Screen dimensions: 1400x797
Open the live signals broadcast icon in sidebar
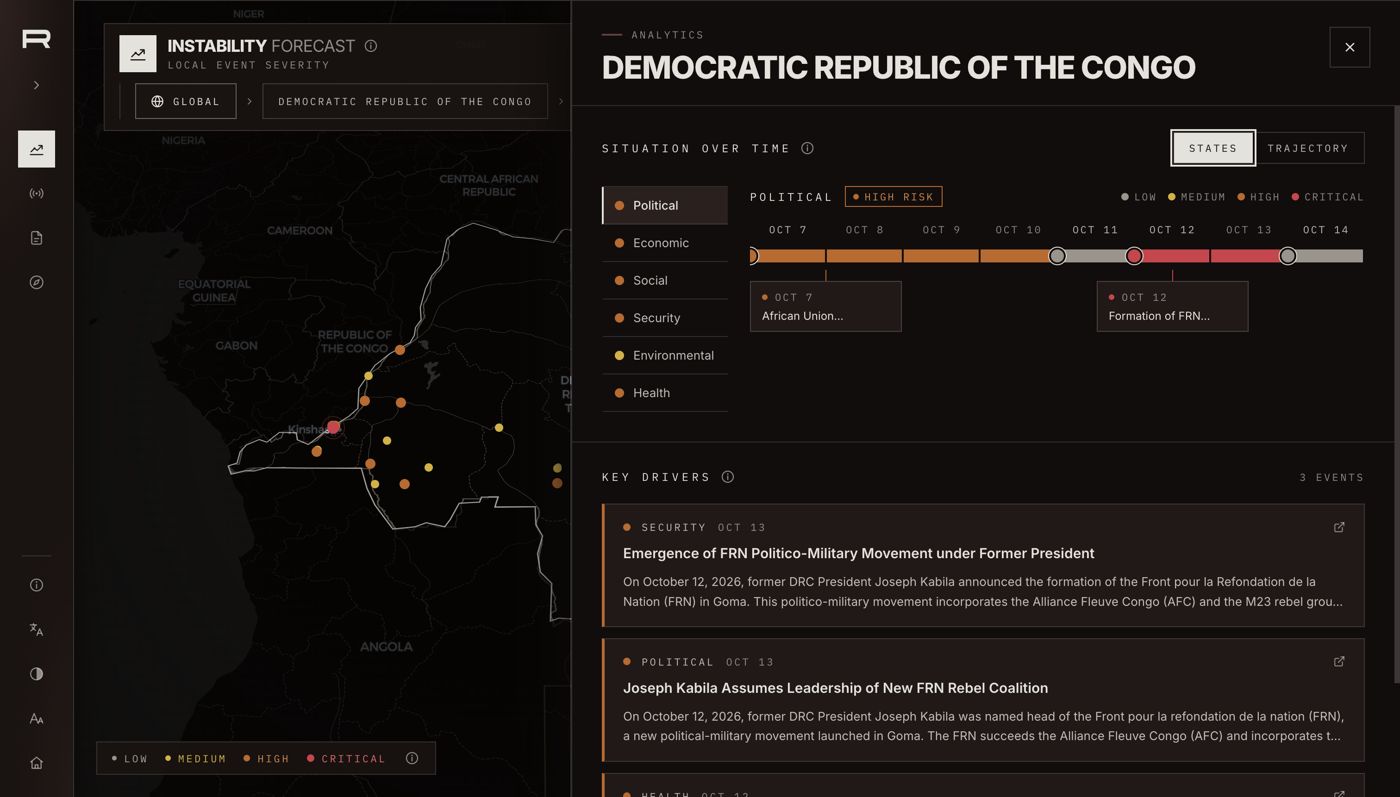36,193
